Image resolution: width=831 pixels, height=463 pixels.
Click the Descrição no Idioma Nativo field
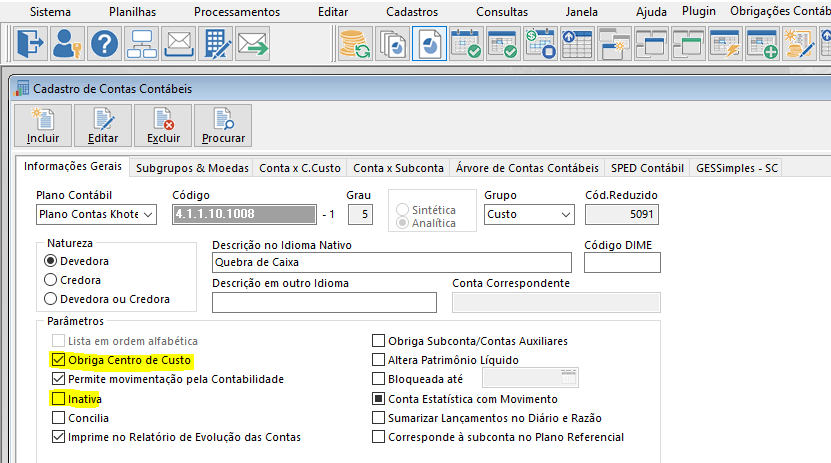point(392,262)
